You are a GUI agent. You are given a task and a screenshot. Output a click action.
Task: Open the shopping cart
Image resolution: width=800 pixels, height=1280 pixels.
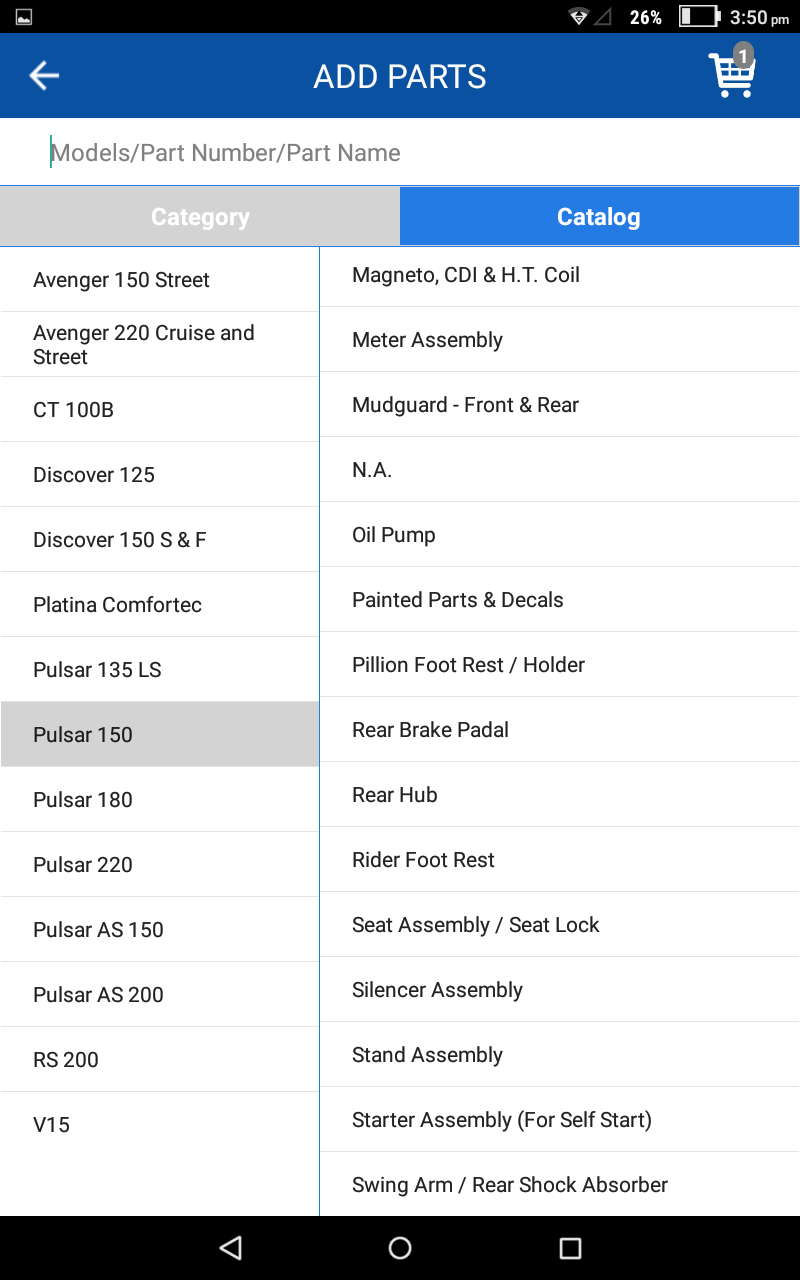732,74
